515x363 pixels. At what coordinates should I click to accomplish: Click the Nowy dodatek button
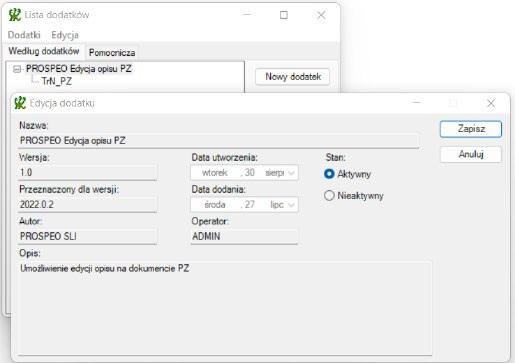[292, 77]
